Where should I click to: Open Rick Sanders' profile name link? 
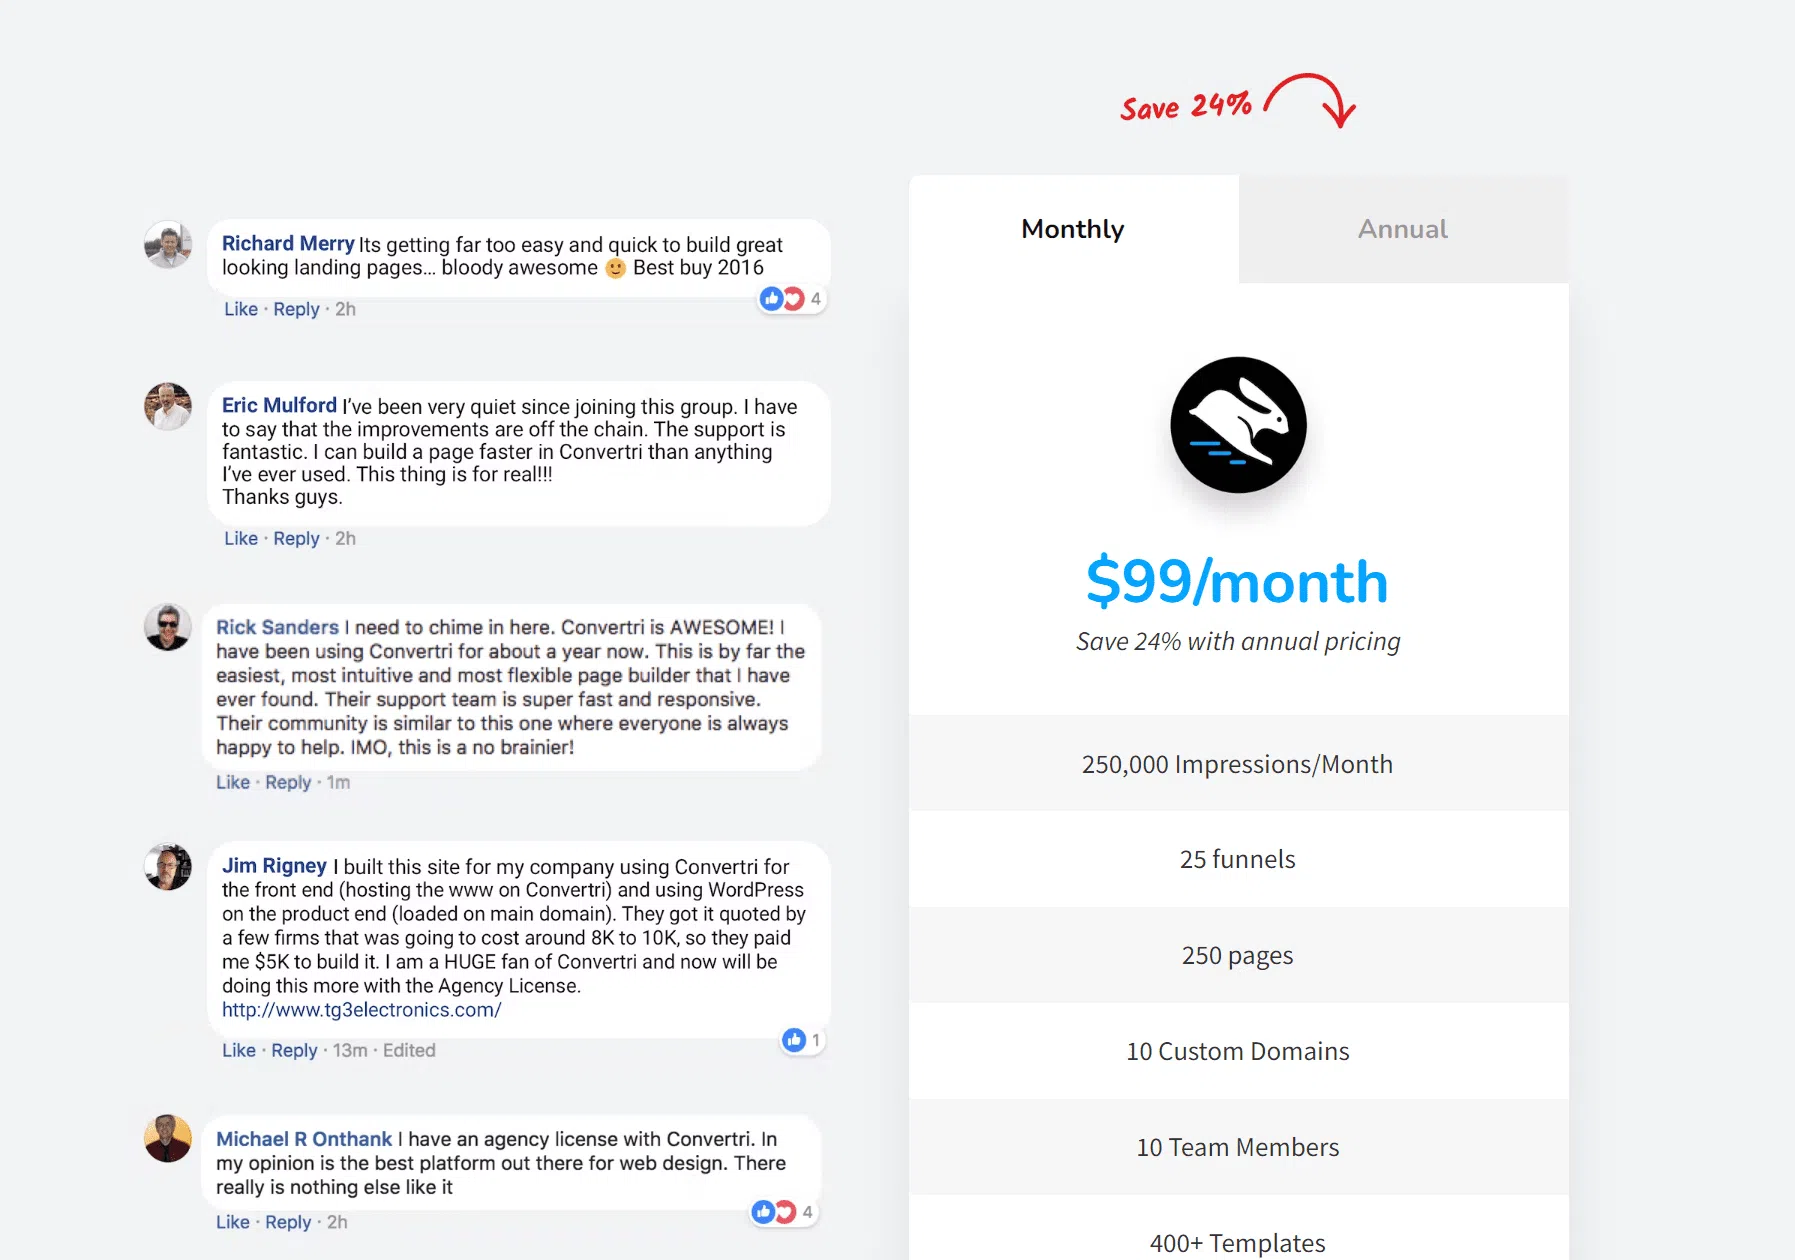(x=277, y=627)
